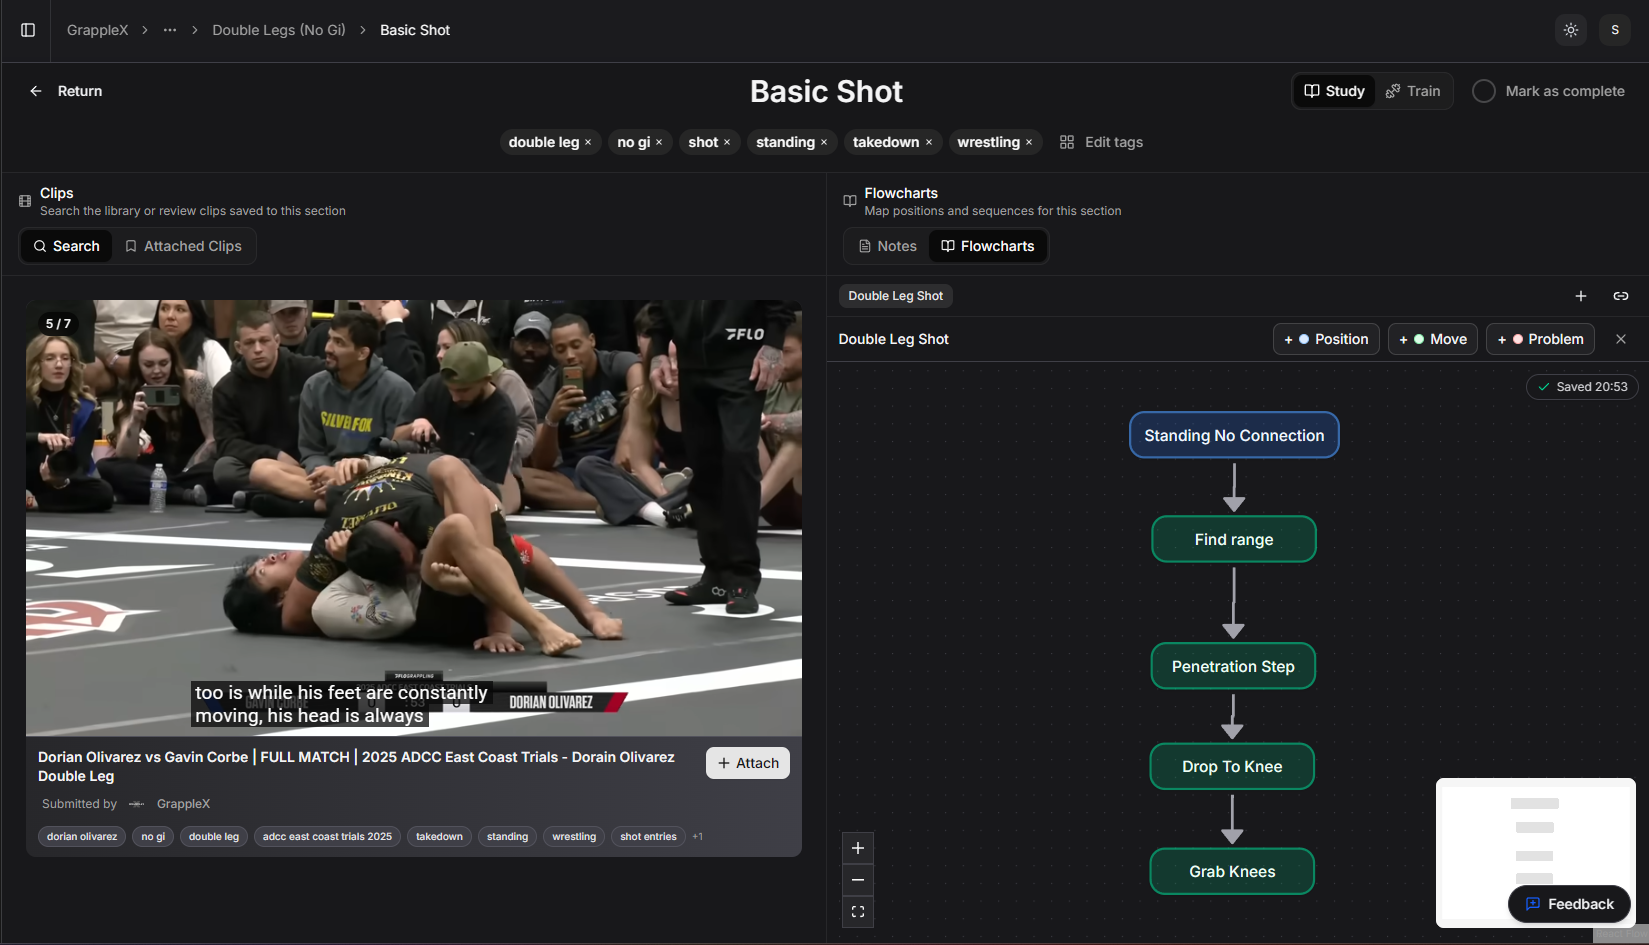Open Double Legs (No Gi) breadcrumb
This screenshot has height=945, width=1649.
(279, 30)
